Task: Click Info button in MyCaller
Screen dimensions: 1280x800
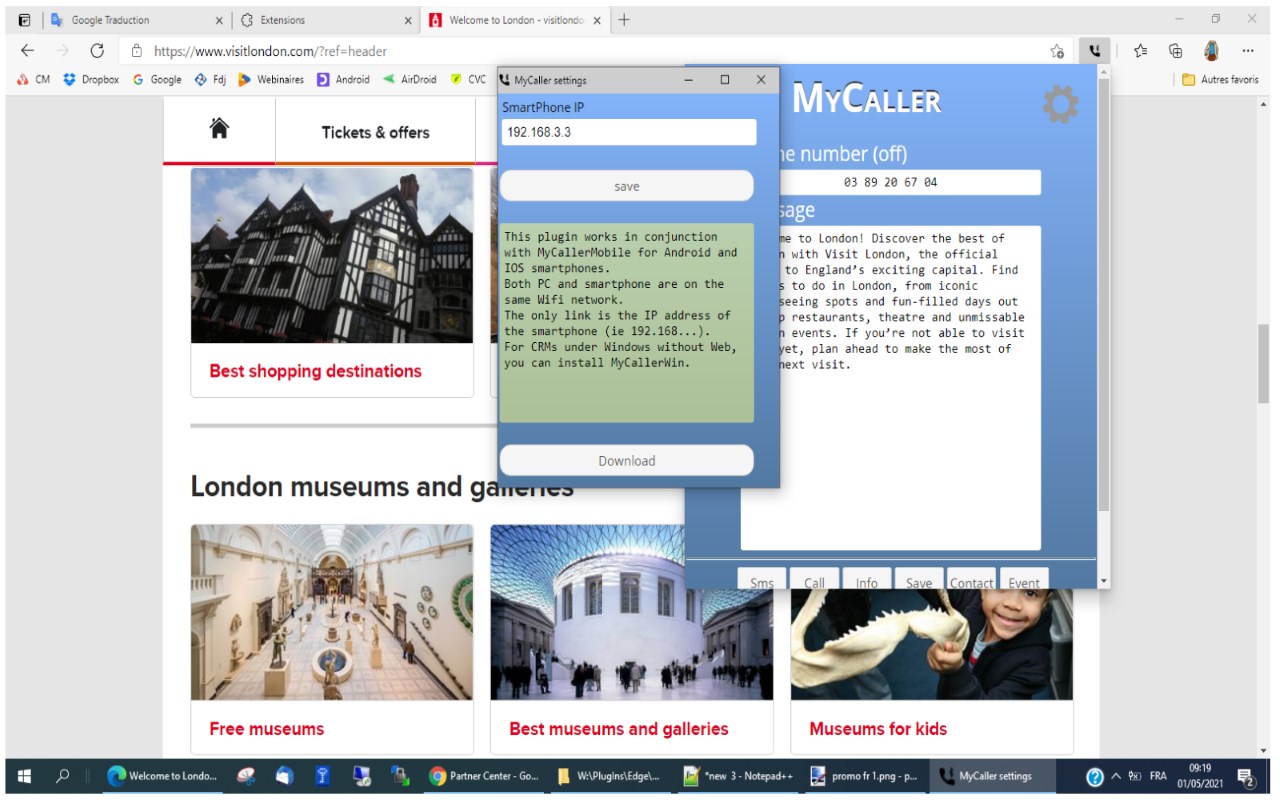Action: (x=867, y=580)
